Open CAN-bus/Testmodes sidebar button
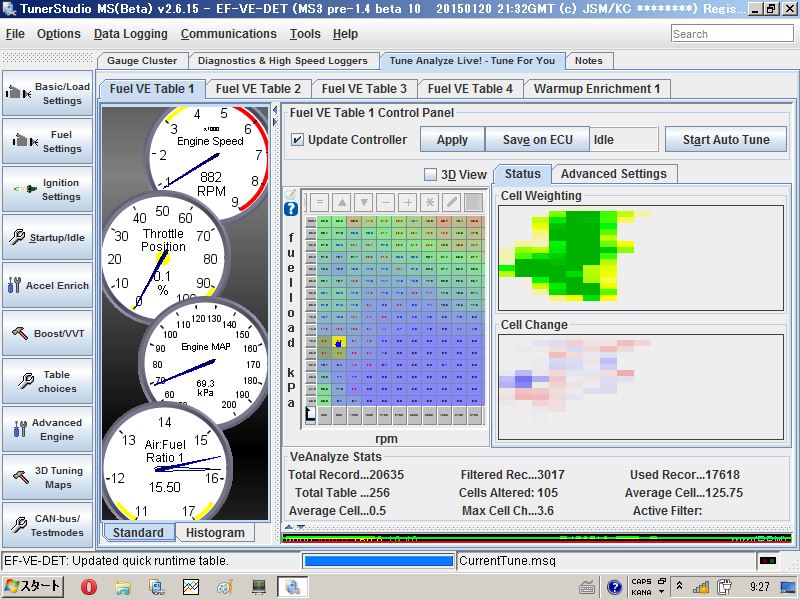Viewport: 800px width, 600px height. [x=47, y=525]
